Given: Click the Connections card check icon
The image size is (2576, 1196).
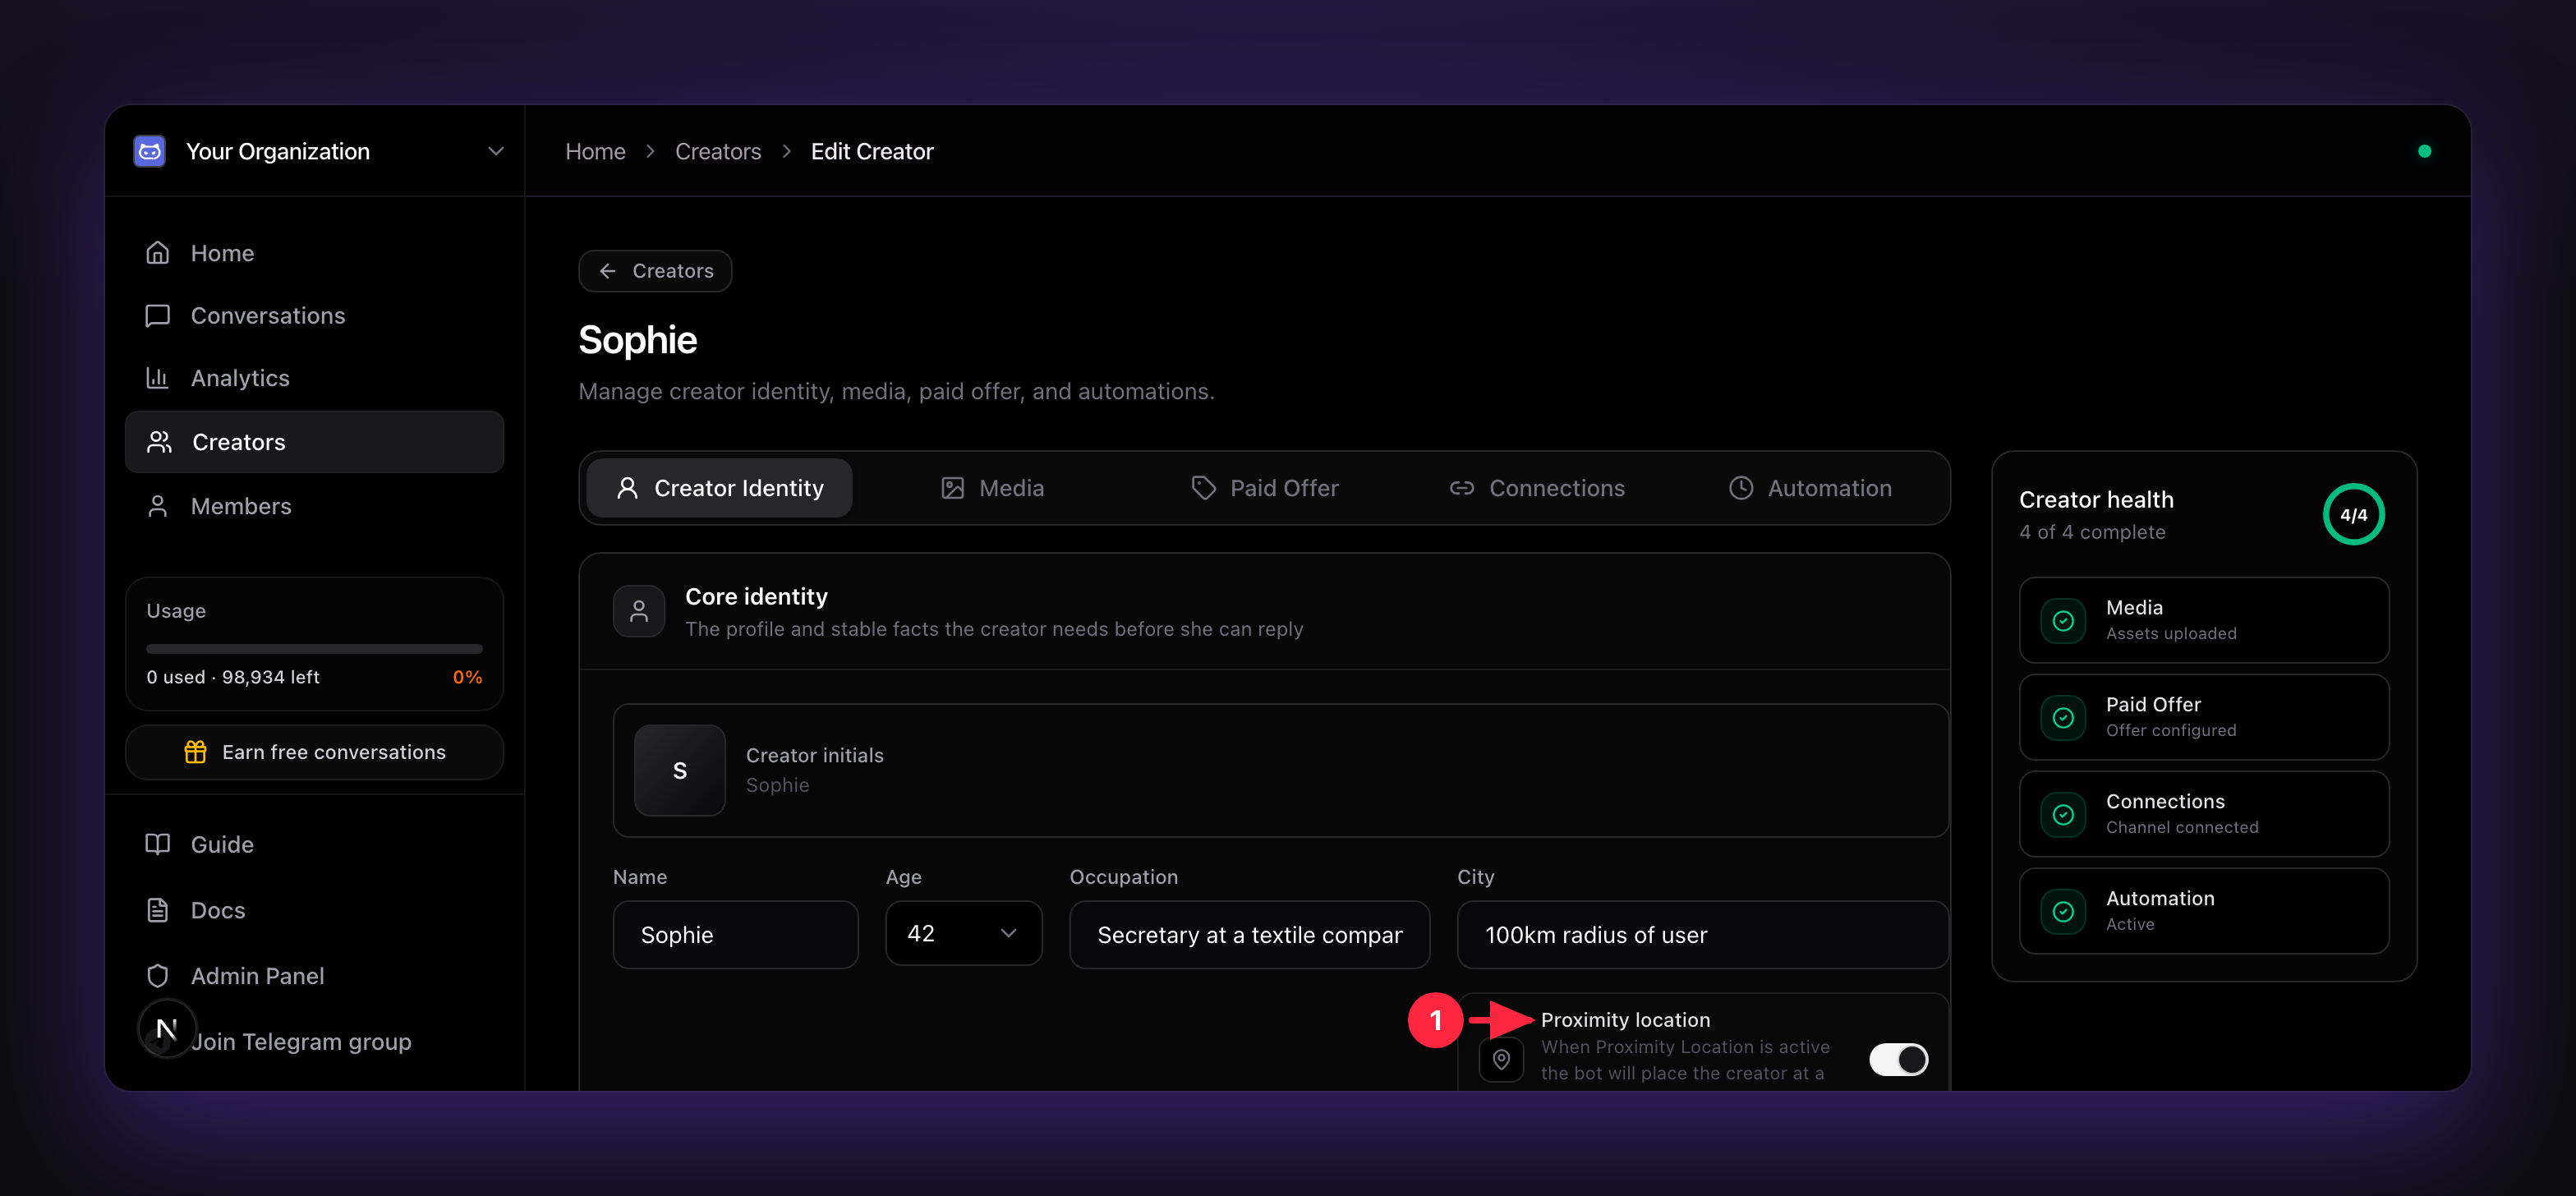Looking at the screenshot, I should 2063,815.
